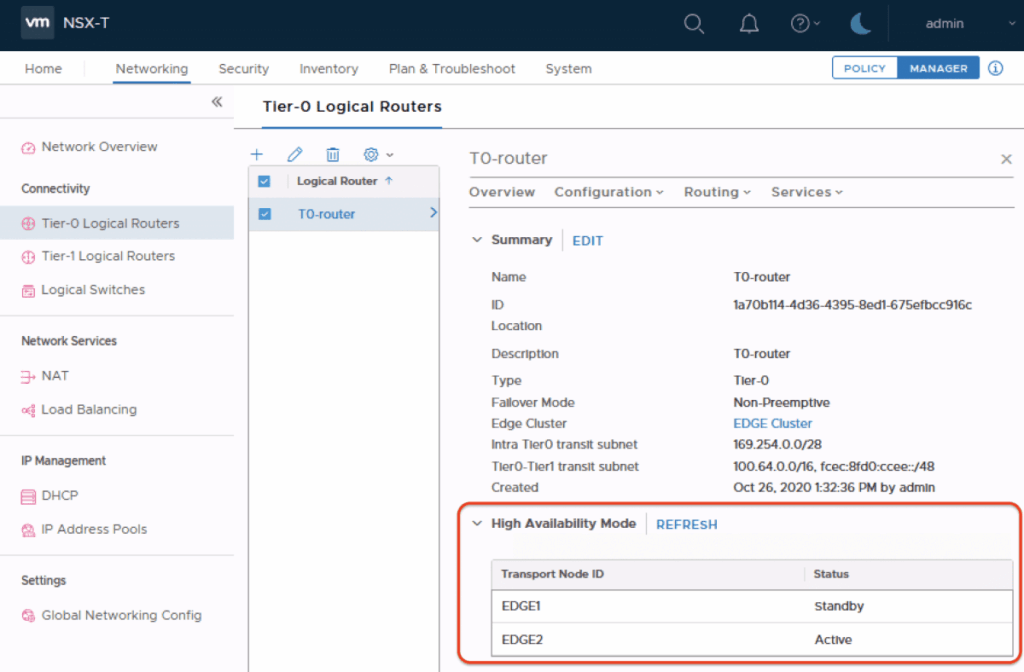This screenshot has height=672, width=1024.
Task: Open the notifications bell
Action: [749, 24]
